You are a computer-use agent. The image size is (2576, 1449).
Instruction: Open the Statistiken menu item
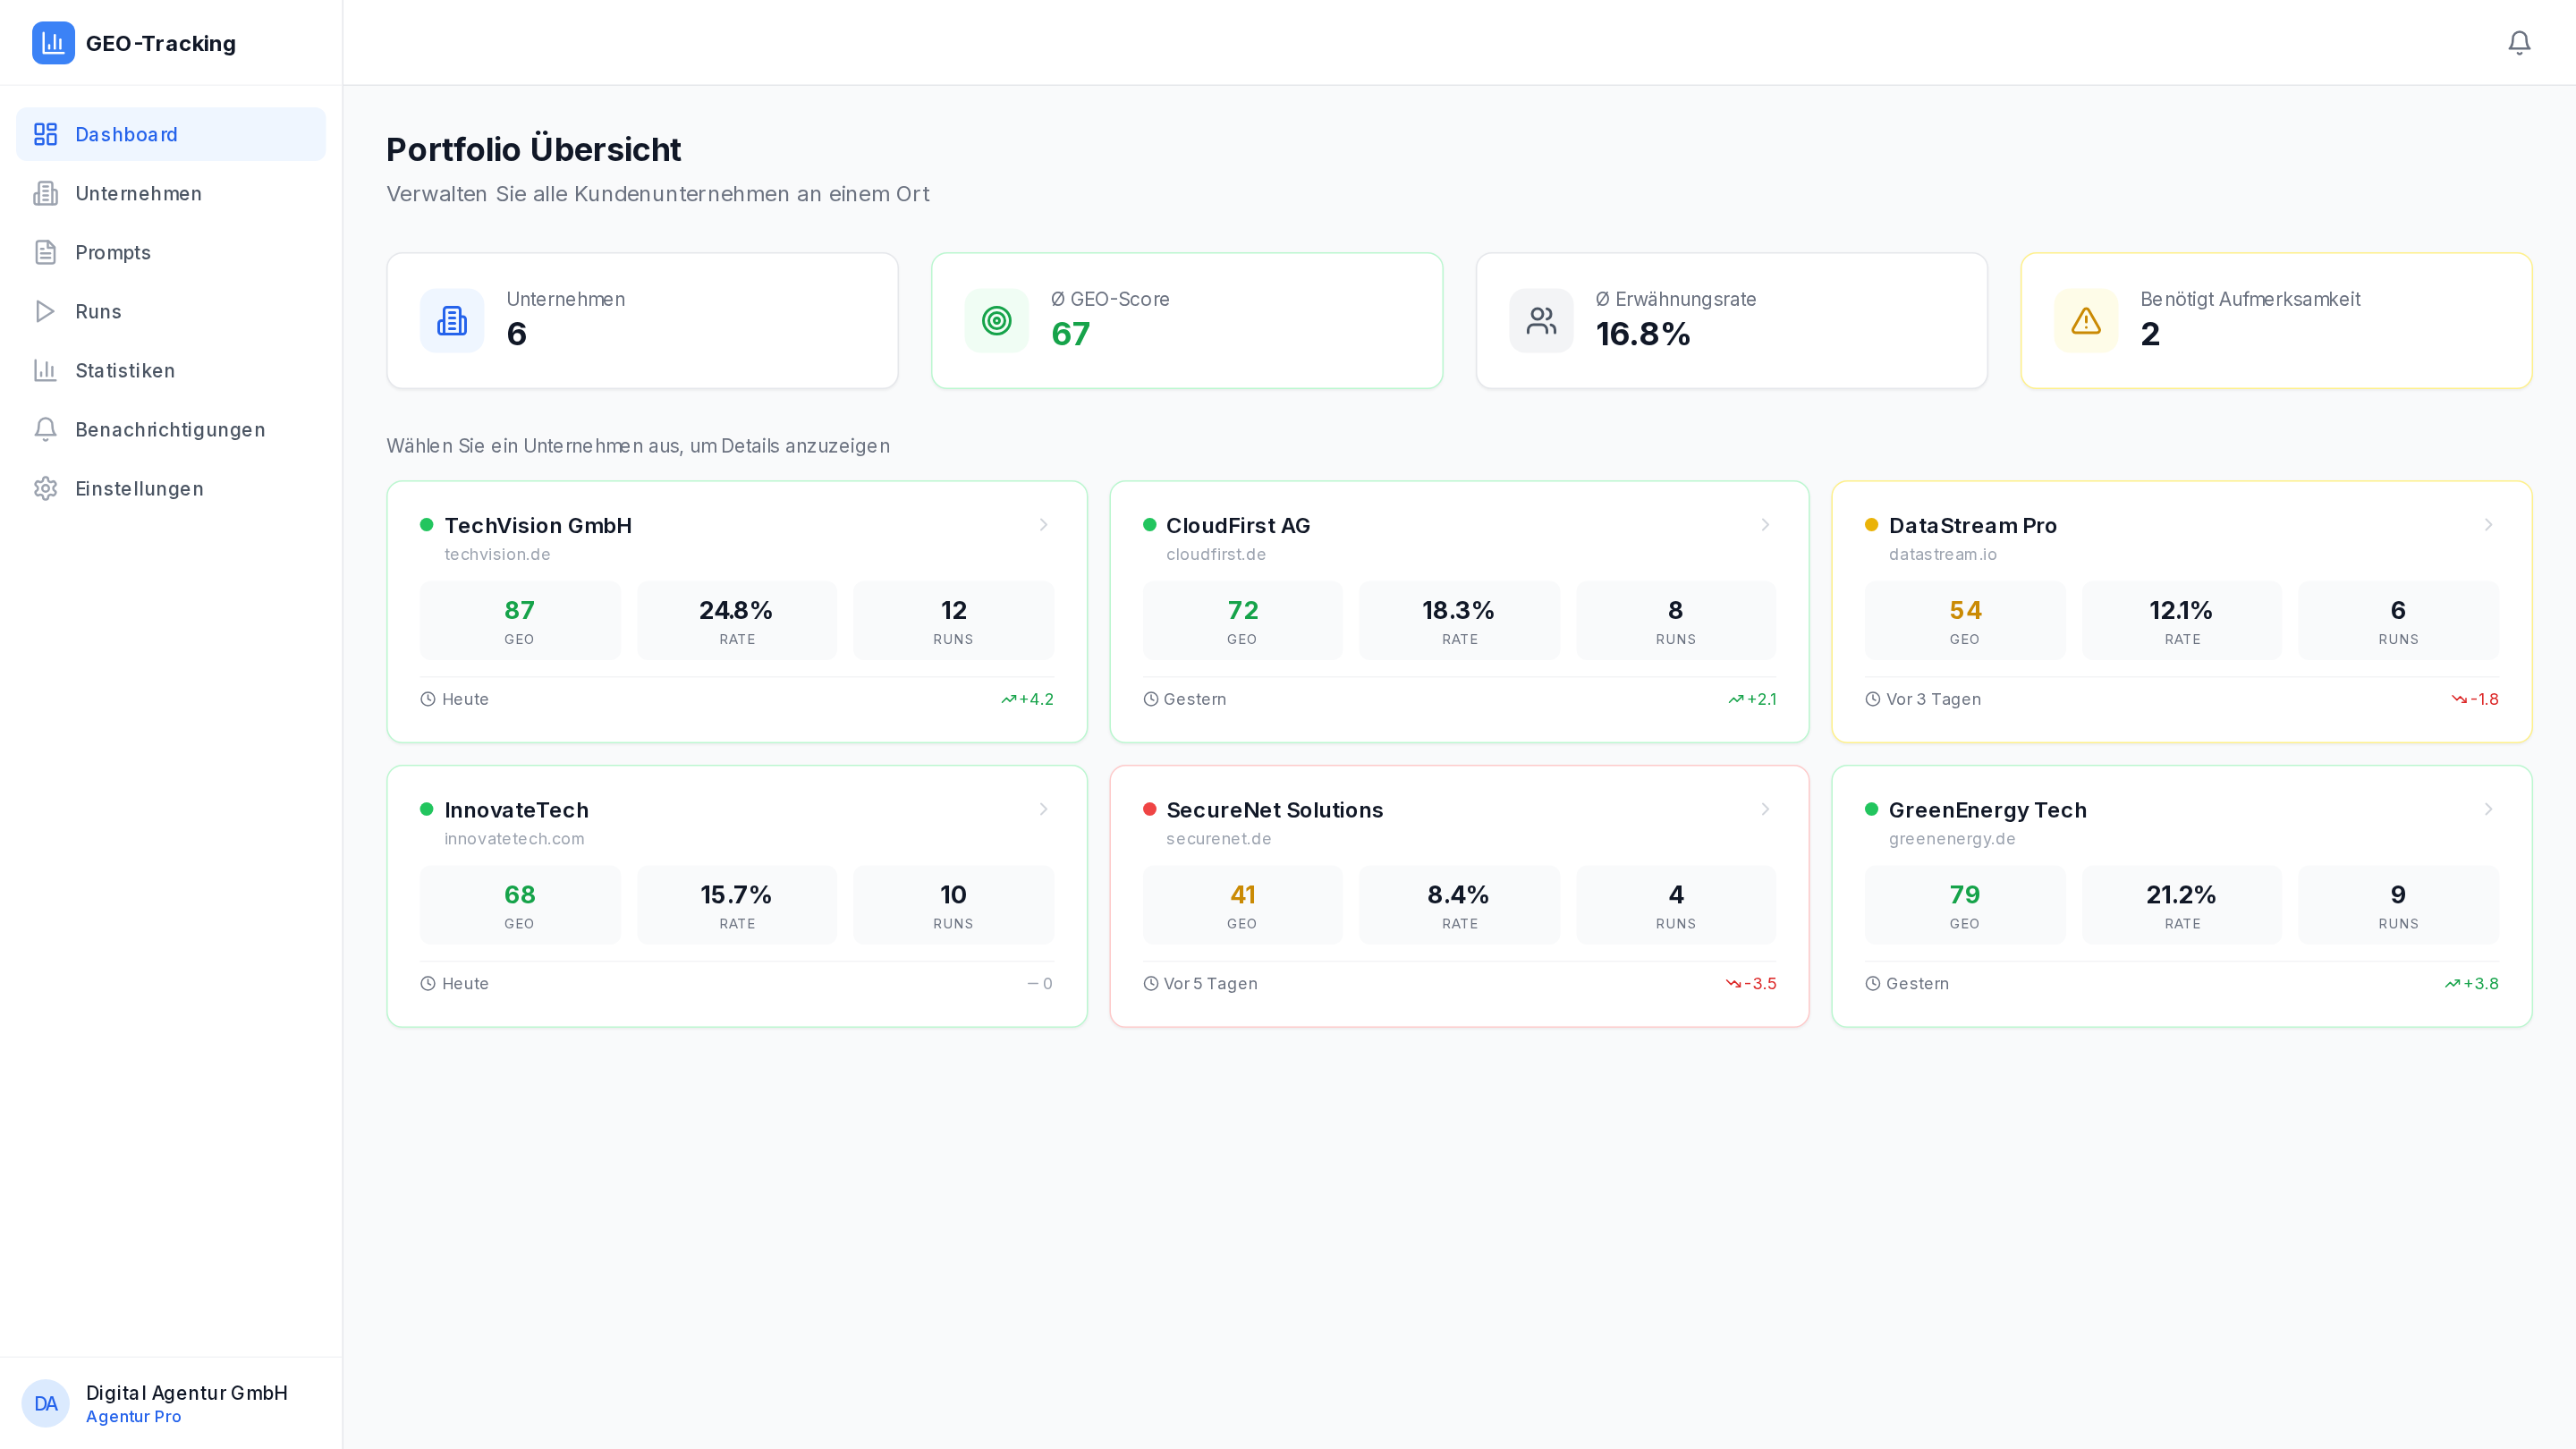coord(125,370)
